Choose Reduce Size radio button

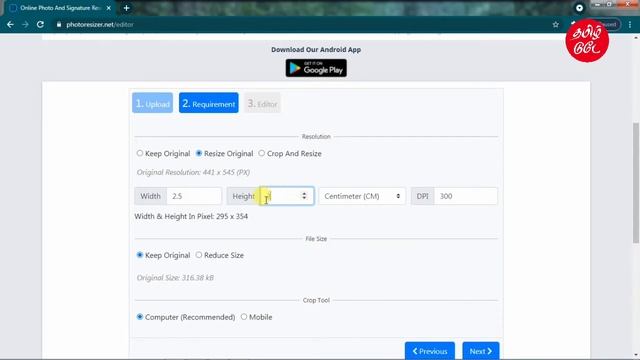tap(199, 255)
